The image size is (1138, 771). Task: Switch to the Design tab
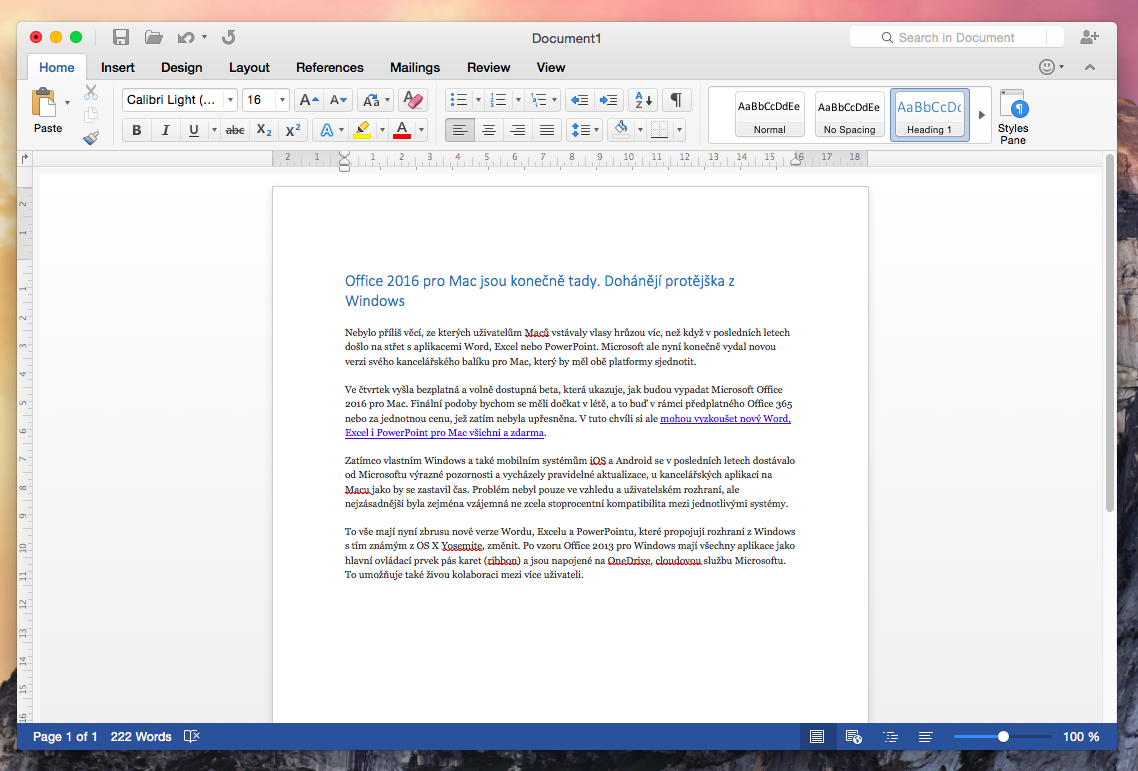pyautogui.click(x=181, y=68)
